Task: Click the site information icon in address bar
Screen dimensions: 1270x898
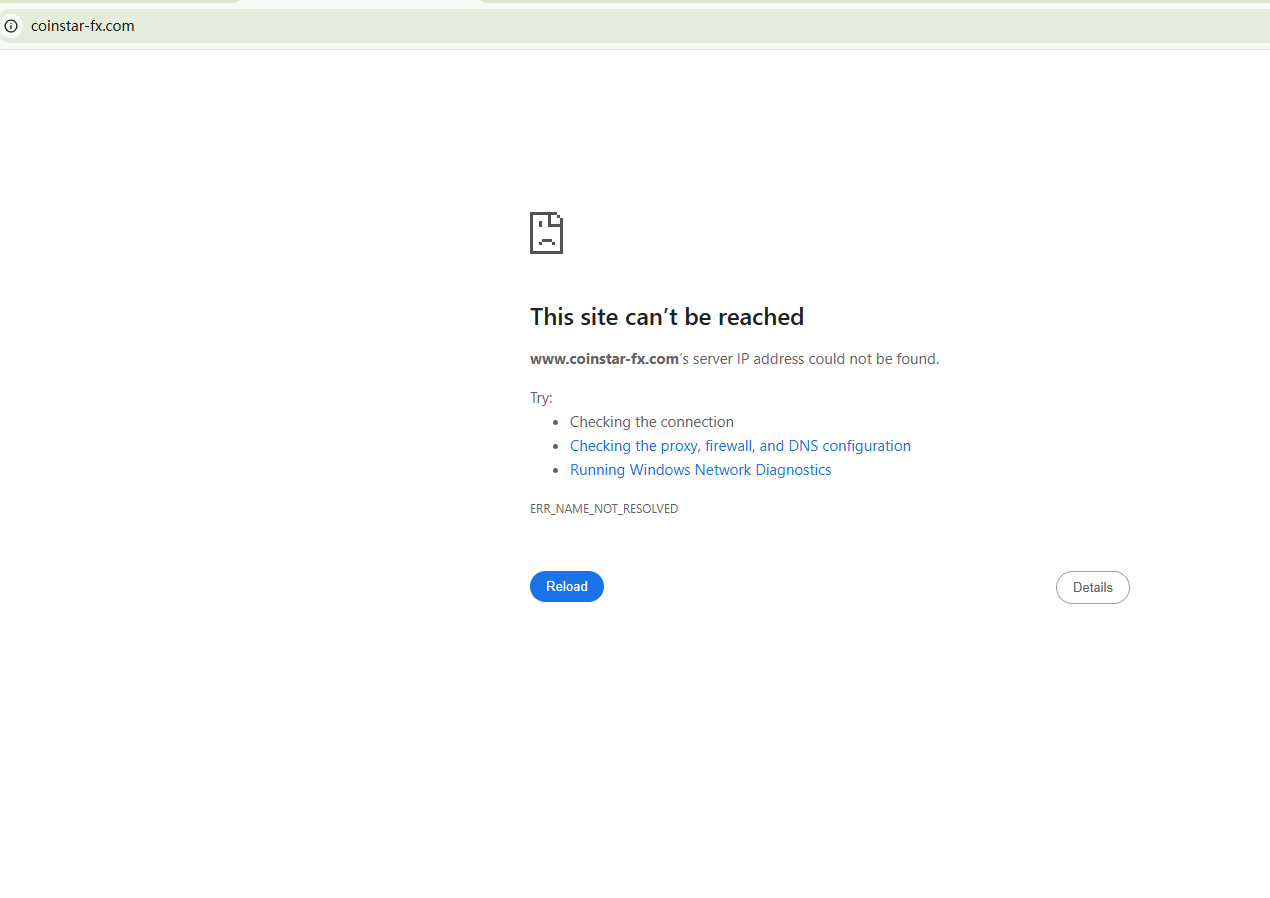Action: 11,26
